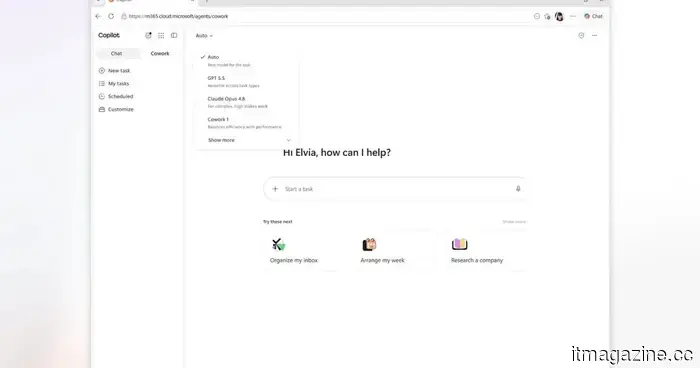700x368 pixels.
Task: Select the Cowork 1 model
Action: click(x=247, y=123)
